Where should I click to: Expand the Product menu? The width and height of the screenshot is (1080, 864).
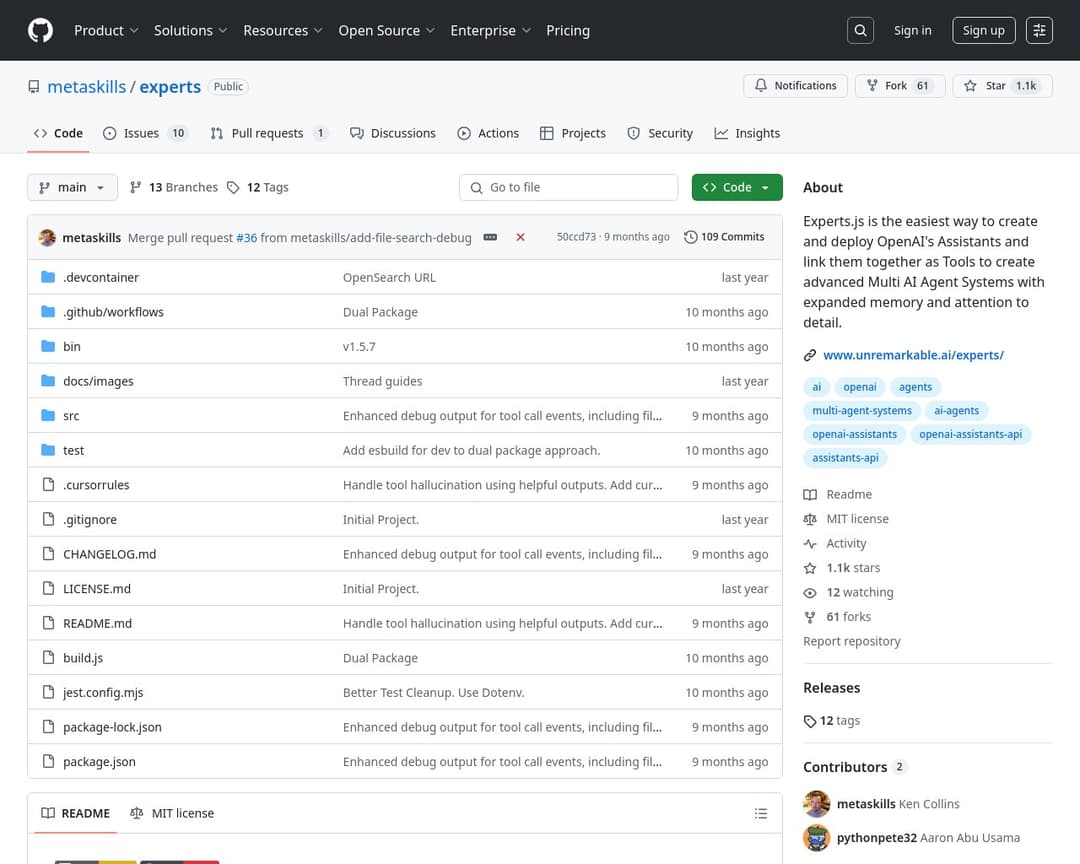point(106,30)
